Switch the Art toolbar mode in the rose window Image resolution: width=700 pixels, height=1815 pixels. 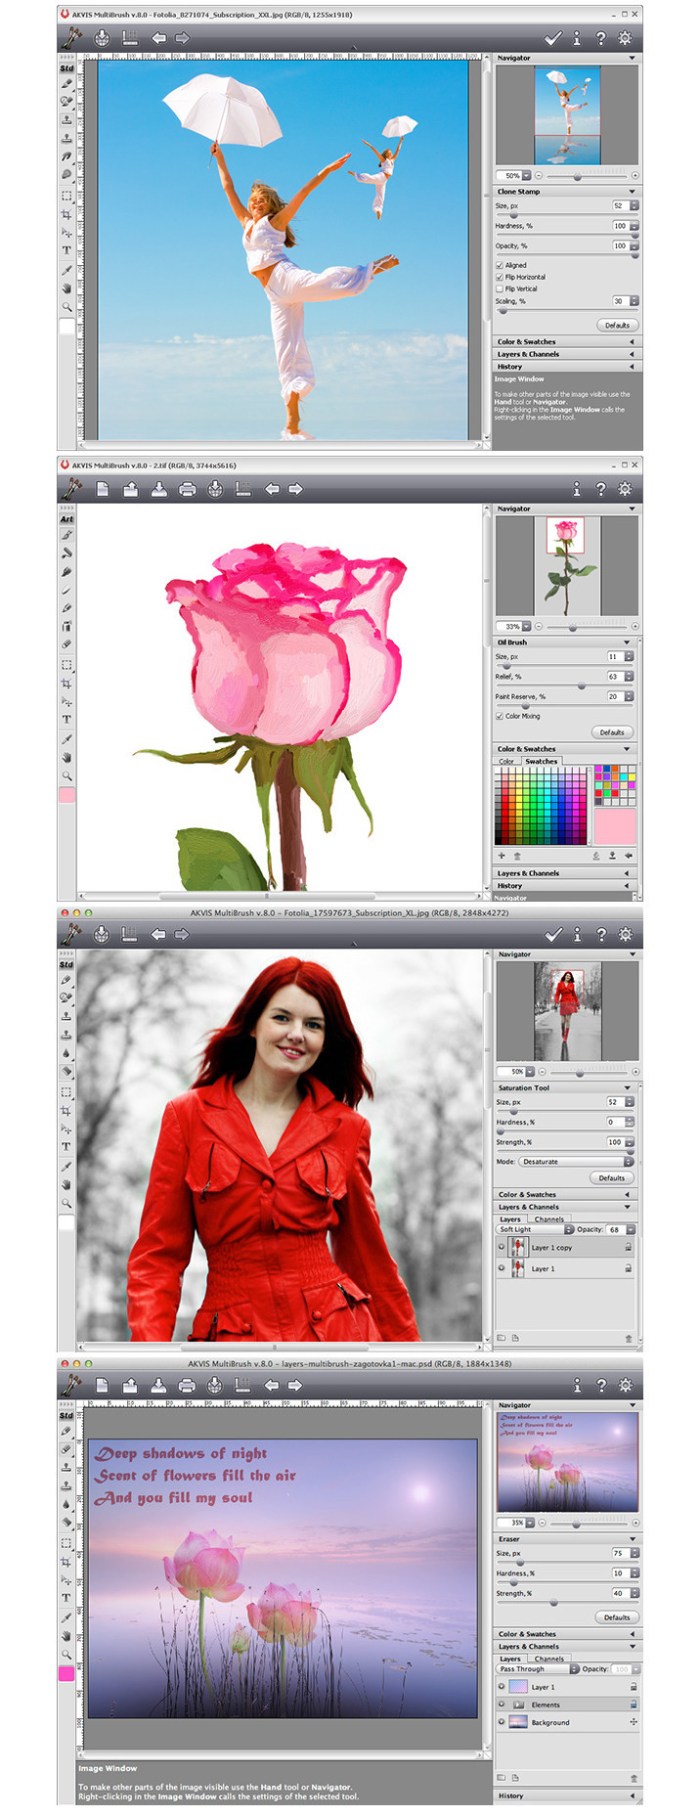(x=67, y=519)
